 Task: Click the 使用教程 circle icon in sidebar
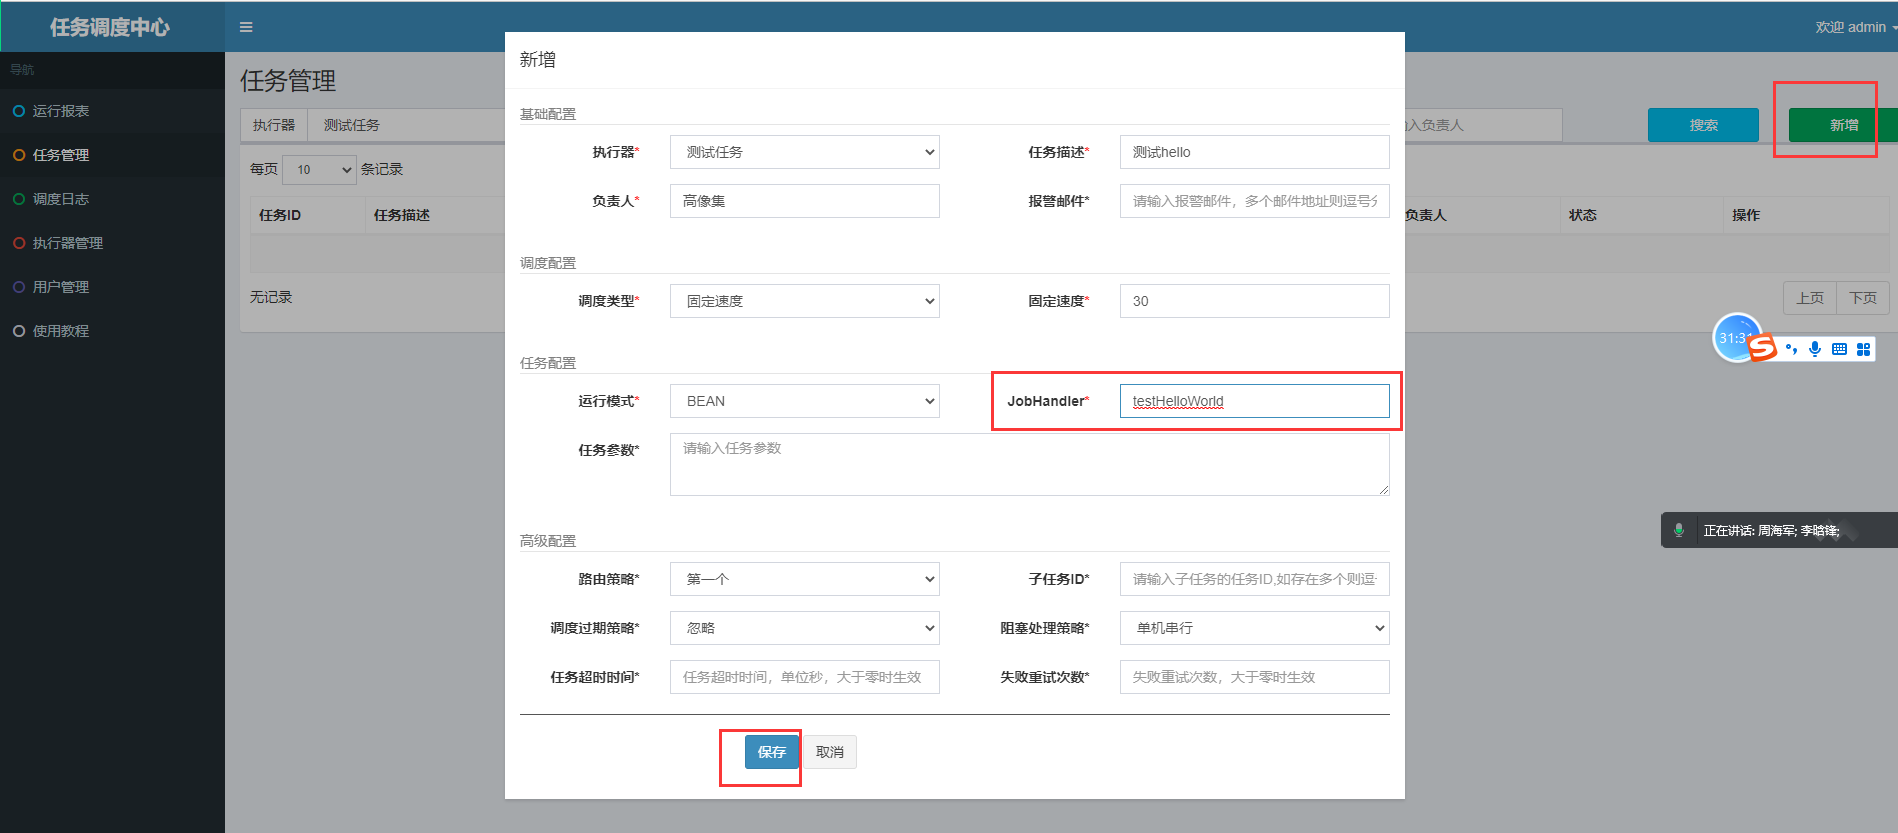point(19,331)
